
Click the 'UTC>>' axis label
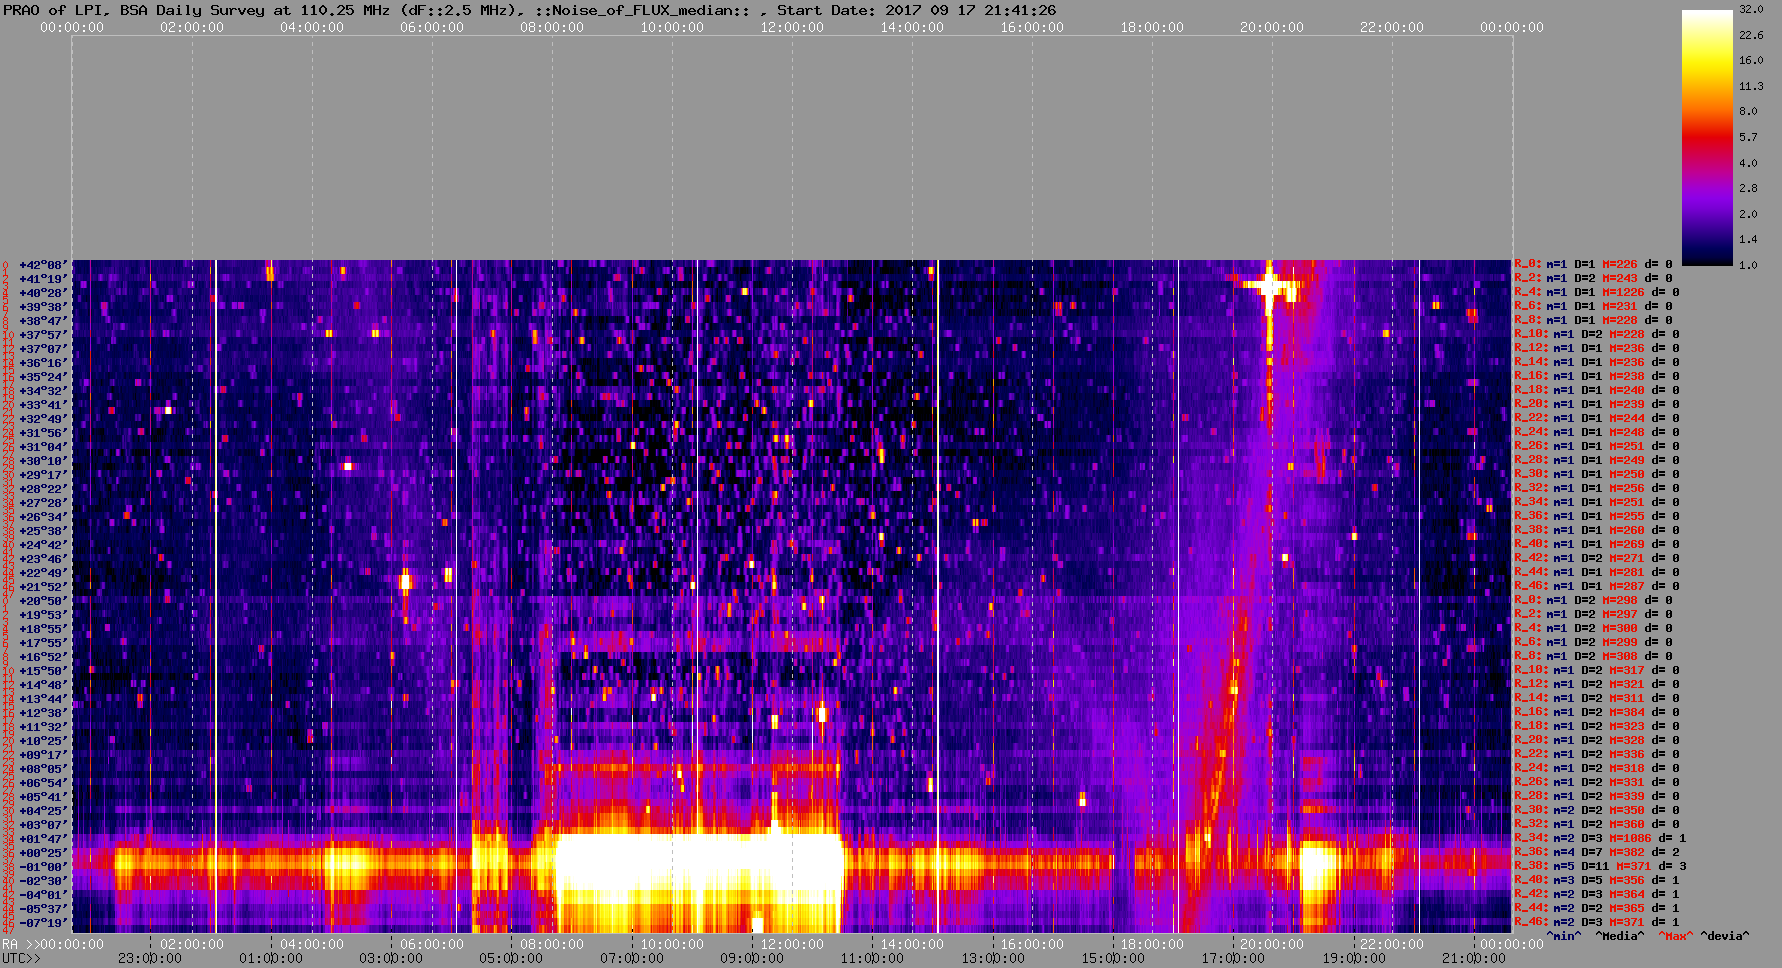click(x=22, y=958)
